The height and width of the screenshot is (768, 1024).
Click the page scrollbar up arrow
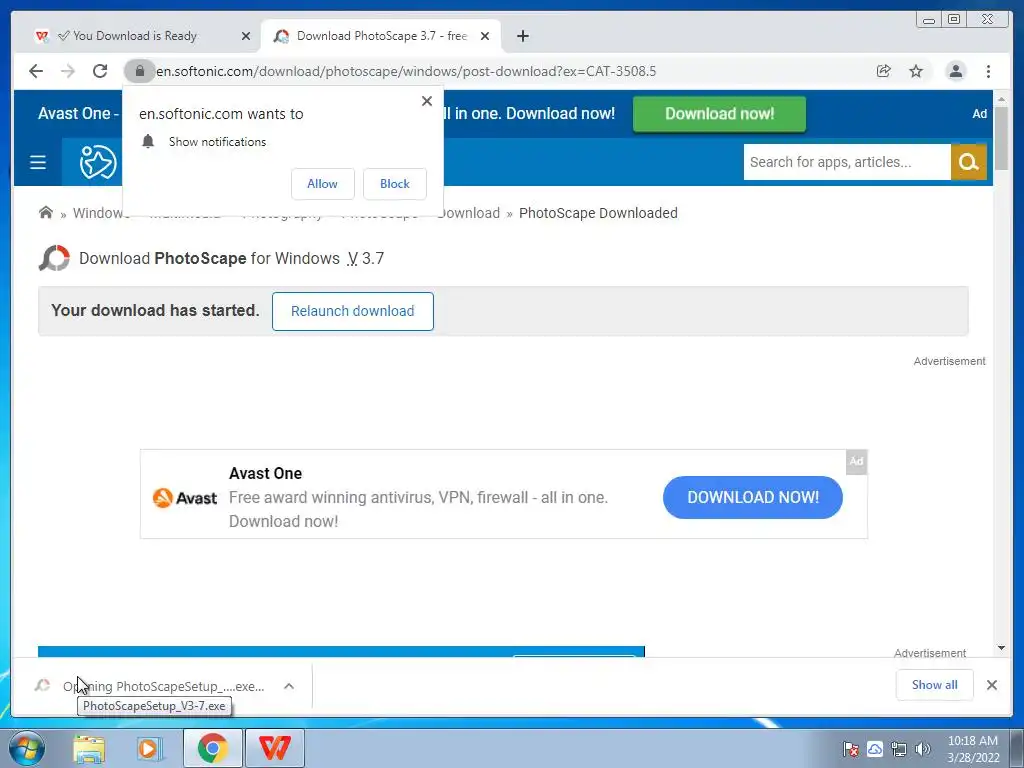click(x=1001, y=99)
